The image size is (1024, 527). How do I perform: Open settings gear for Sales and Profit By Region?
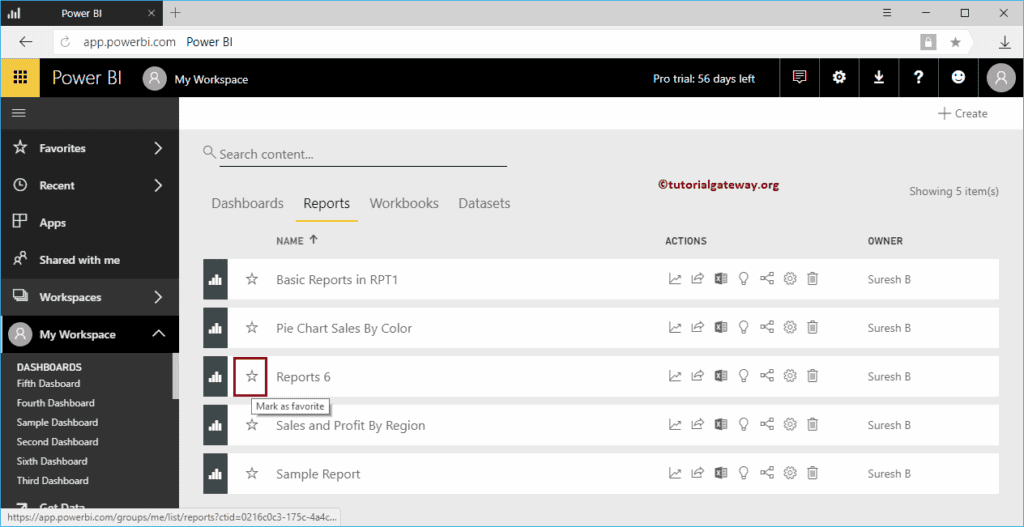pyautogui.click(x=790, y=424)
